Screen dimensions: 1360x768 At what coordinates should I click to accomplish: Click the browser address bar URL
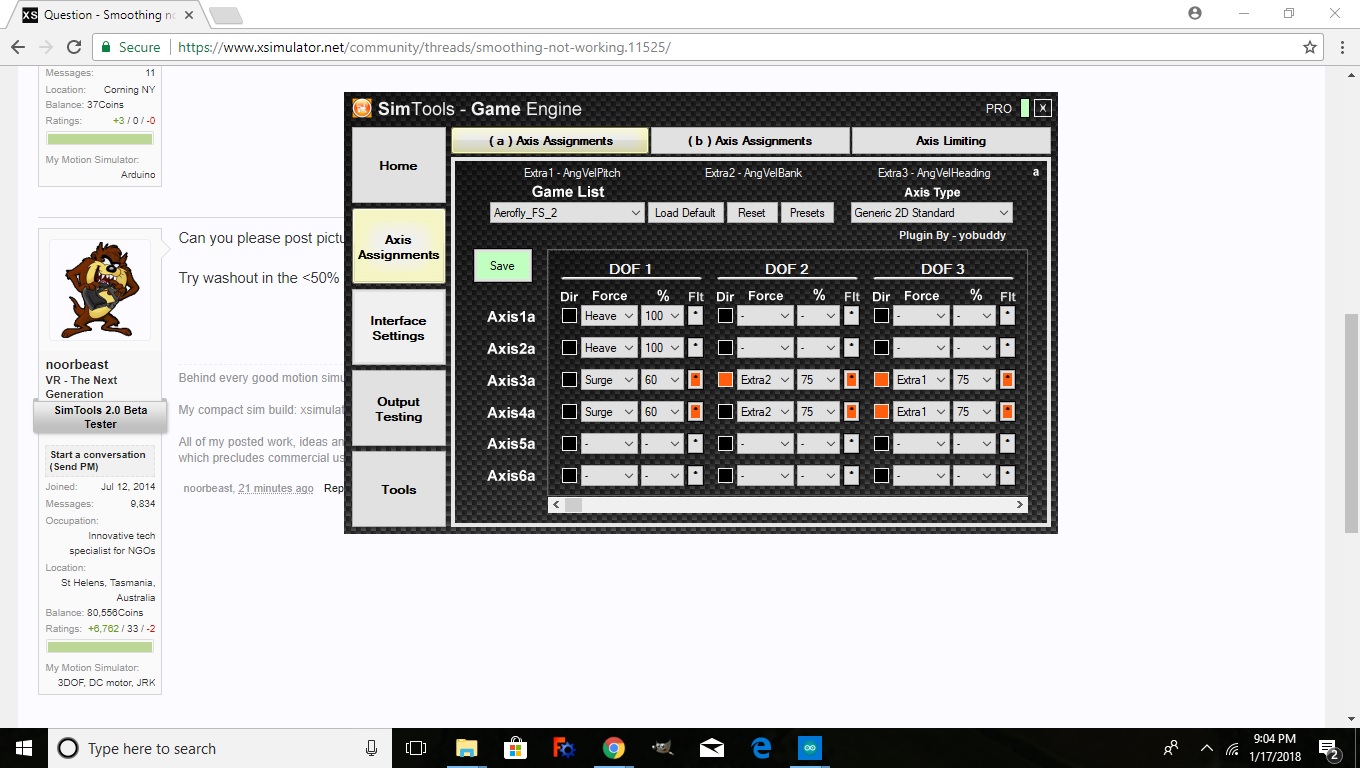[x=423, y=47]
